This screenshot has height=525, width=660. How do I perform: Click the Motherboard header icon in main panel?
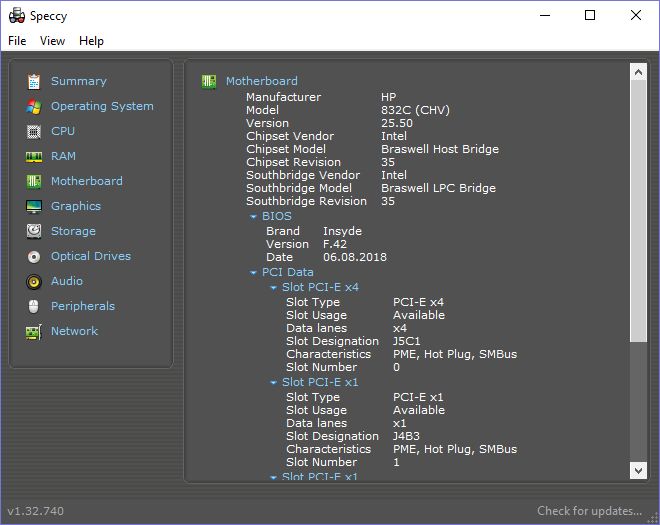coord(209,81)
